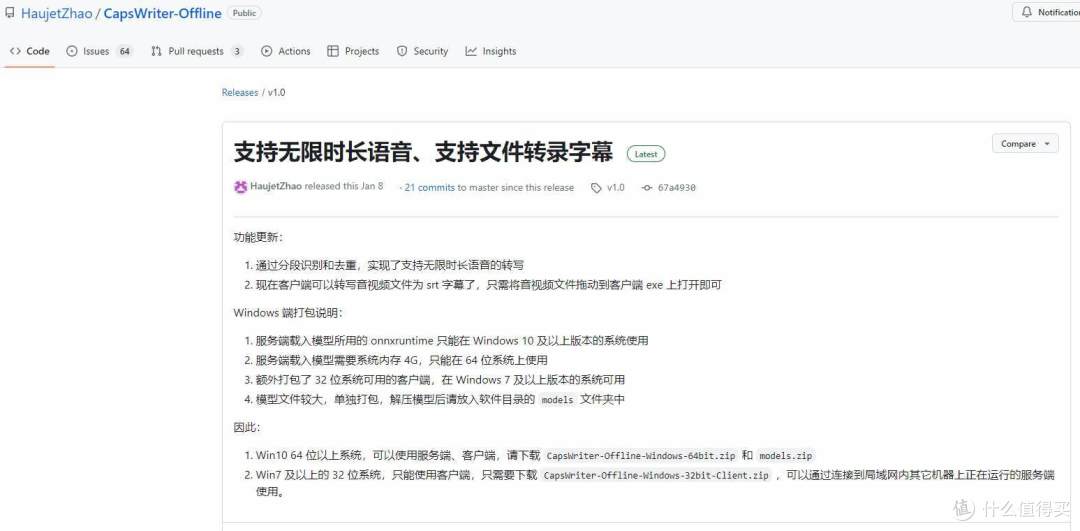Click the Public visibility badge
This screenshot has width=1080, height=531.
245,13
